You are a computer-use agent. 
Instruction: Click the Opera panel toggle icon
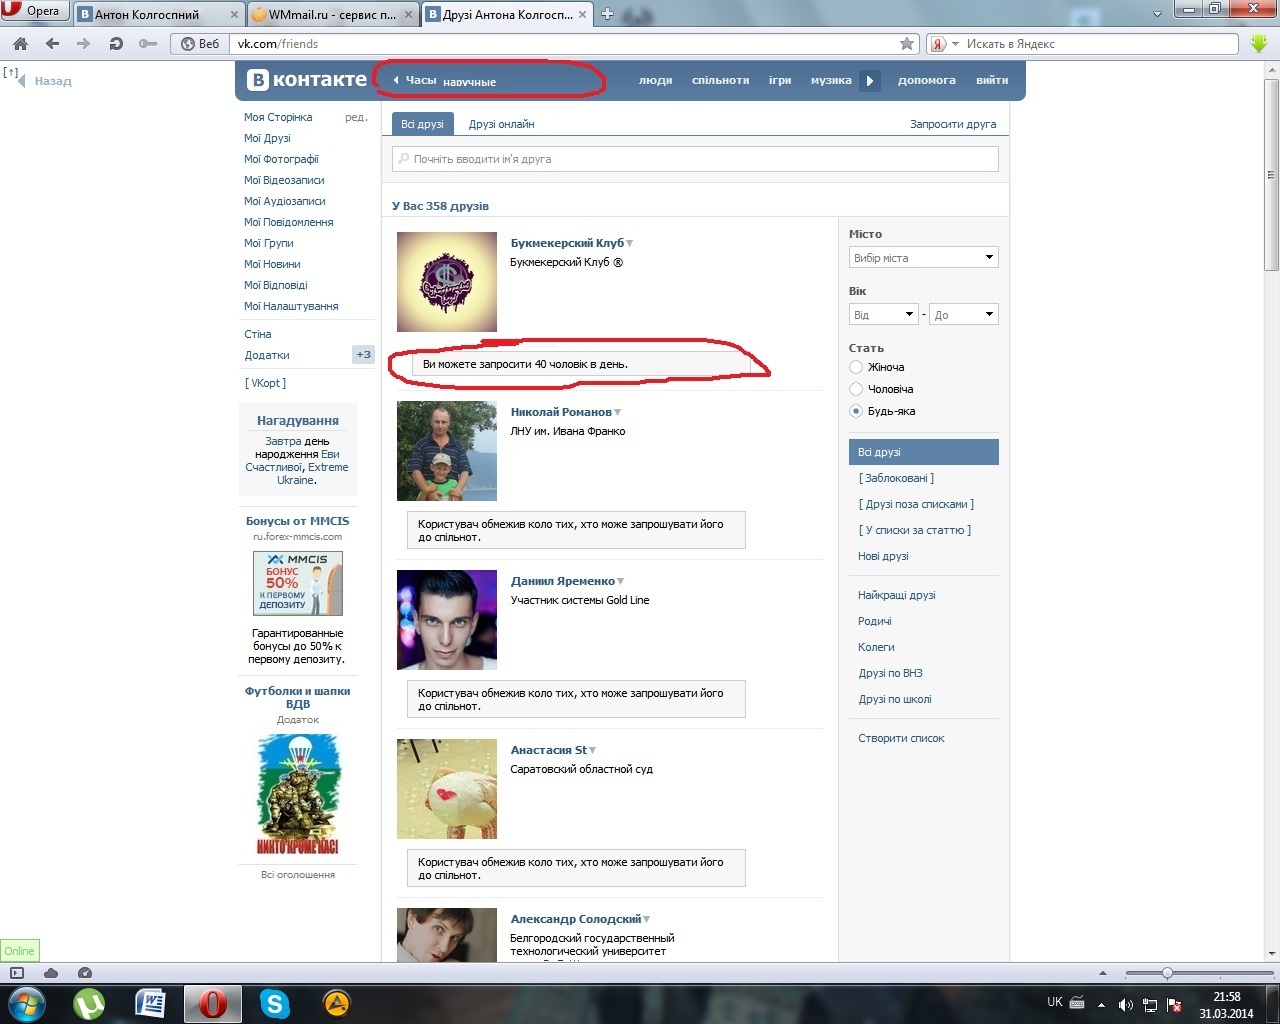pos(17,973)
